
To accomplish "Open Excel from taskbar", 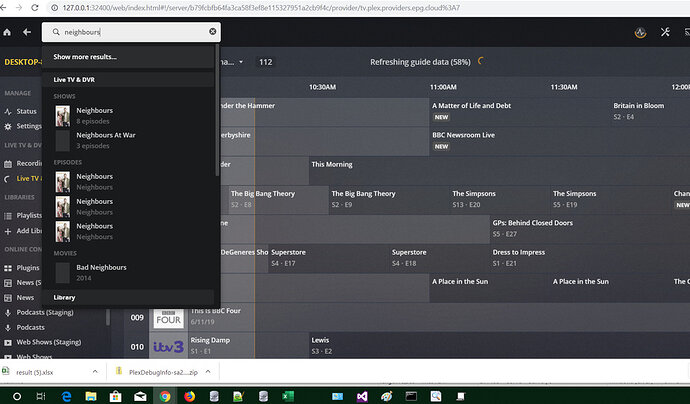I will pyautogui.click(x=288, y=397).
